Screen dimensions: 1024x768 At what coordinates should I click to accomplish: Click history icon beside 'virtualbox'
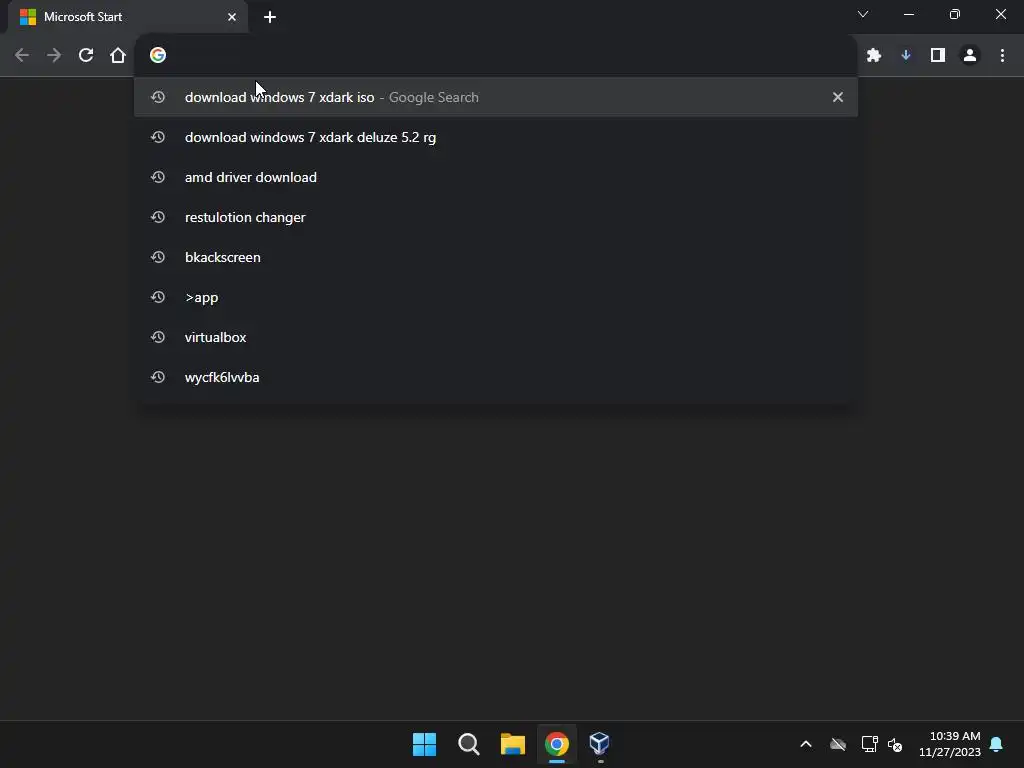[x=157, y=337]
